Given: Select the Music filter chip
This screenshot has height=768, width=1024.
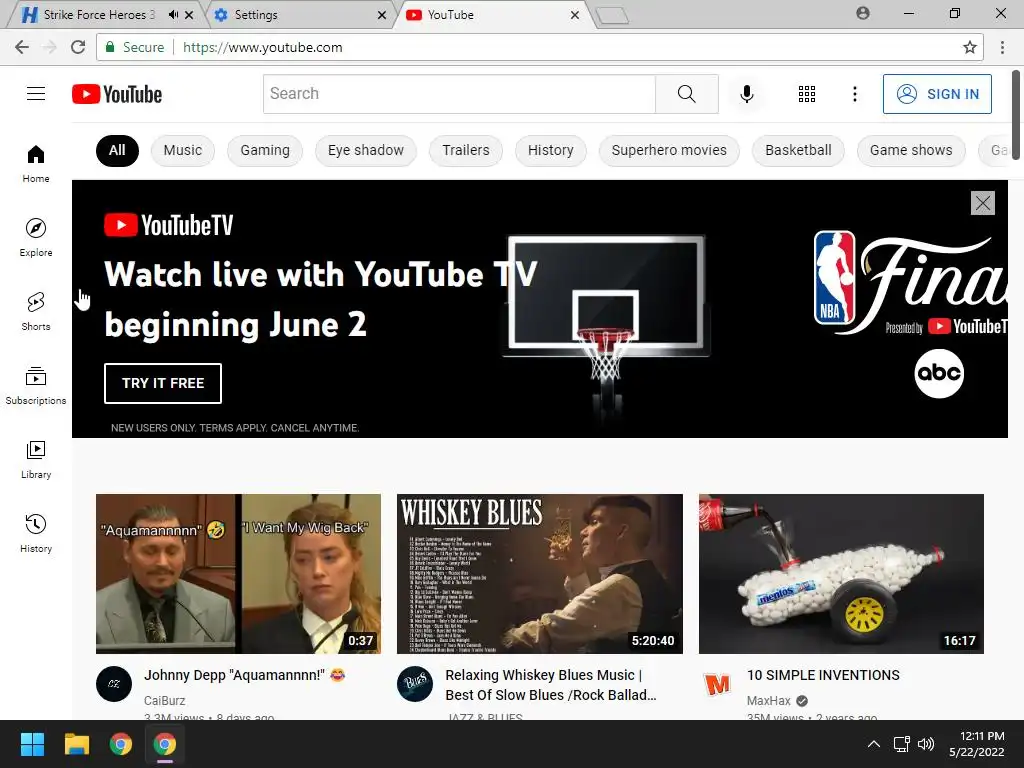Looking at the screenshot, I should click(x=183, y=151).
